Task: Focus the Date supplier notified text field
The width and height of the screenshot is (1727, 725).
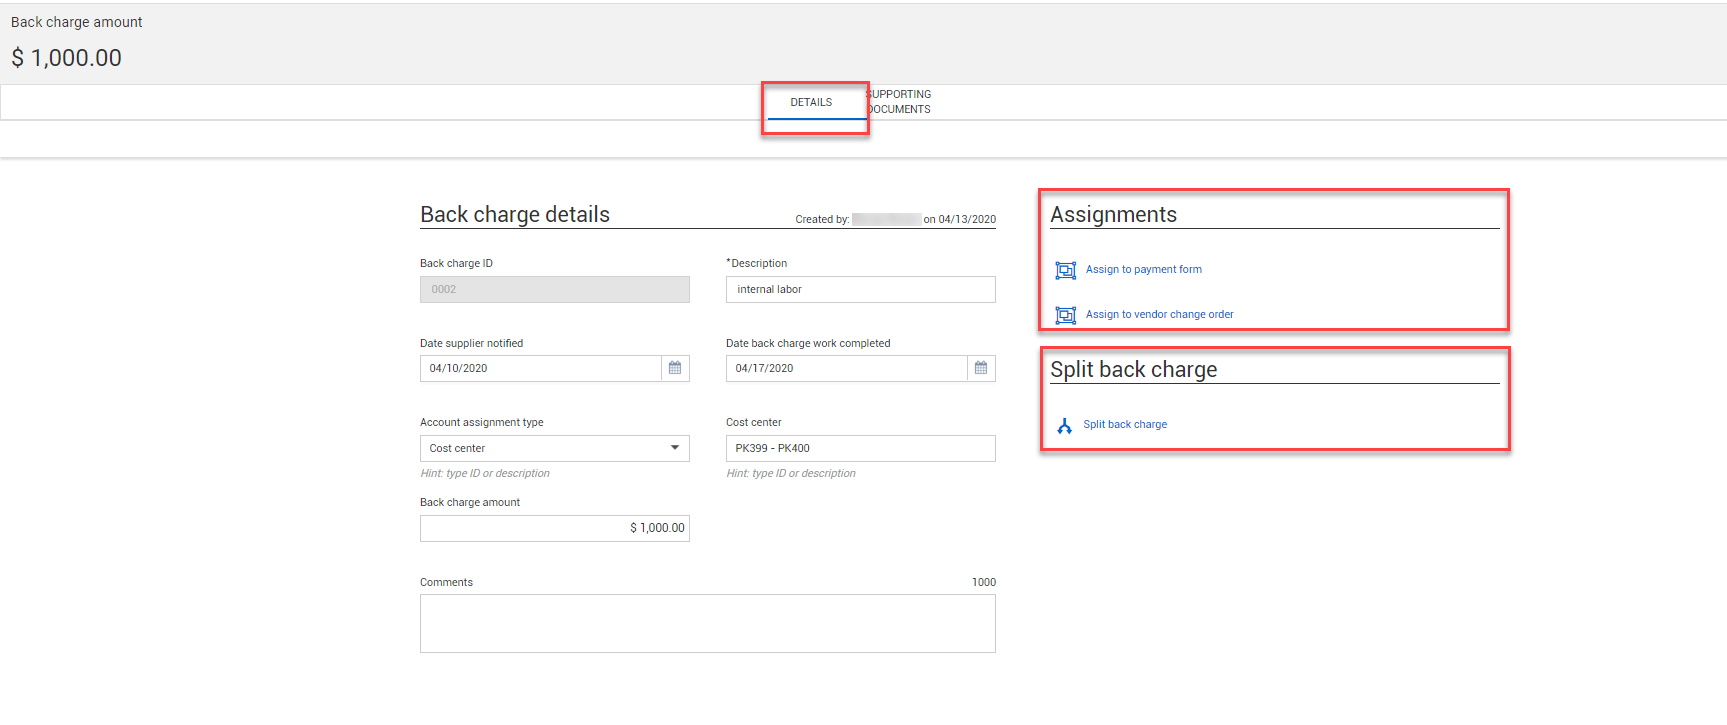Action: [540, 368]
